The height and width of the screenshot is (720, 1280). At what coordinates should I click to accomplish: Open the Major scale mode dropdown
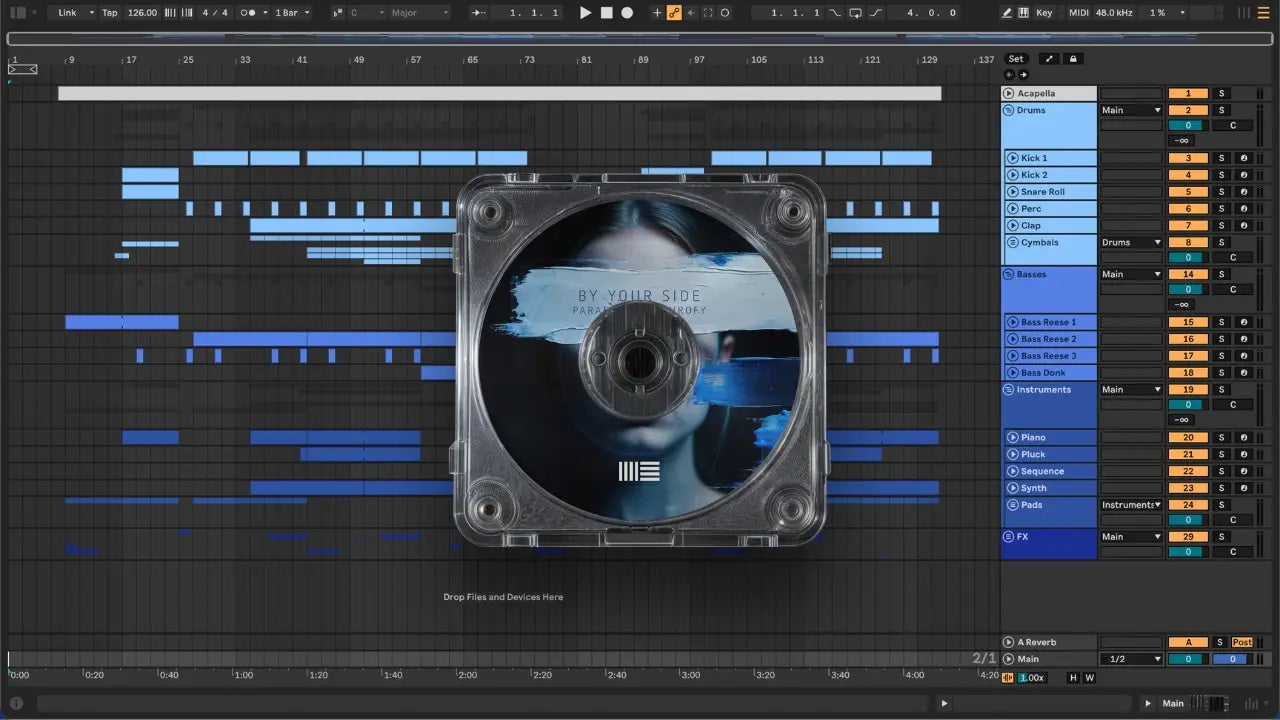(x=419, y=13)
